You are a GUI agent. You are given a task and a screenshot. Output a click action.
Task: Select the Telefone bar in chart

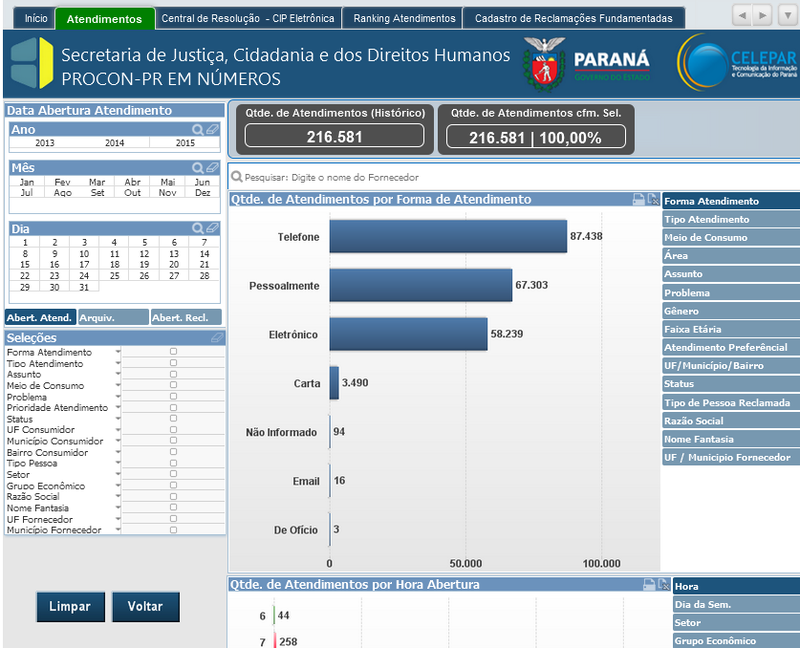point(448,236)
